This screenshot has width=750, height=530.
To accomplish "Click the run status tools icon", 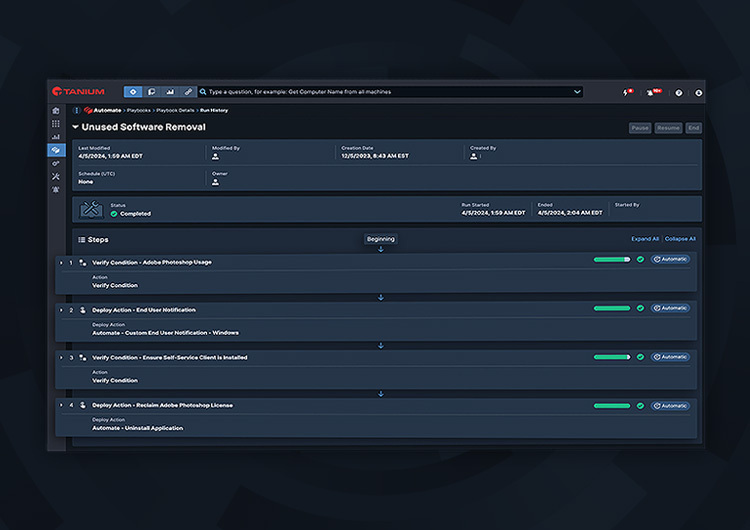I will (91, 210).
